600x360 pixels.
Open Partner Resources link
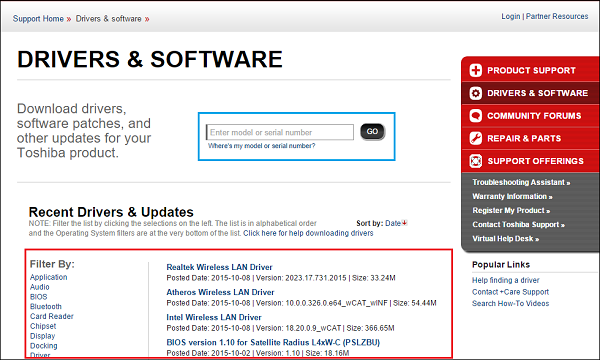(557, 16)
